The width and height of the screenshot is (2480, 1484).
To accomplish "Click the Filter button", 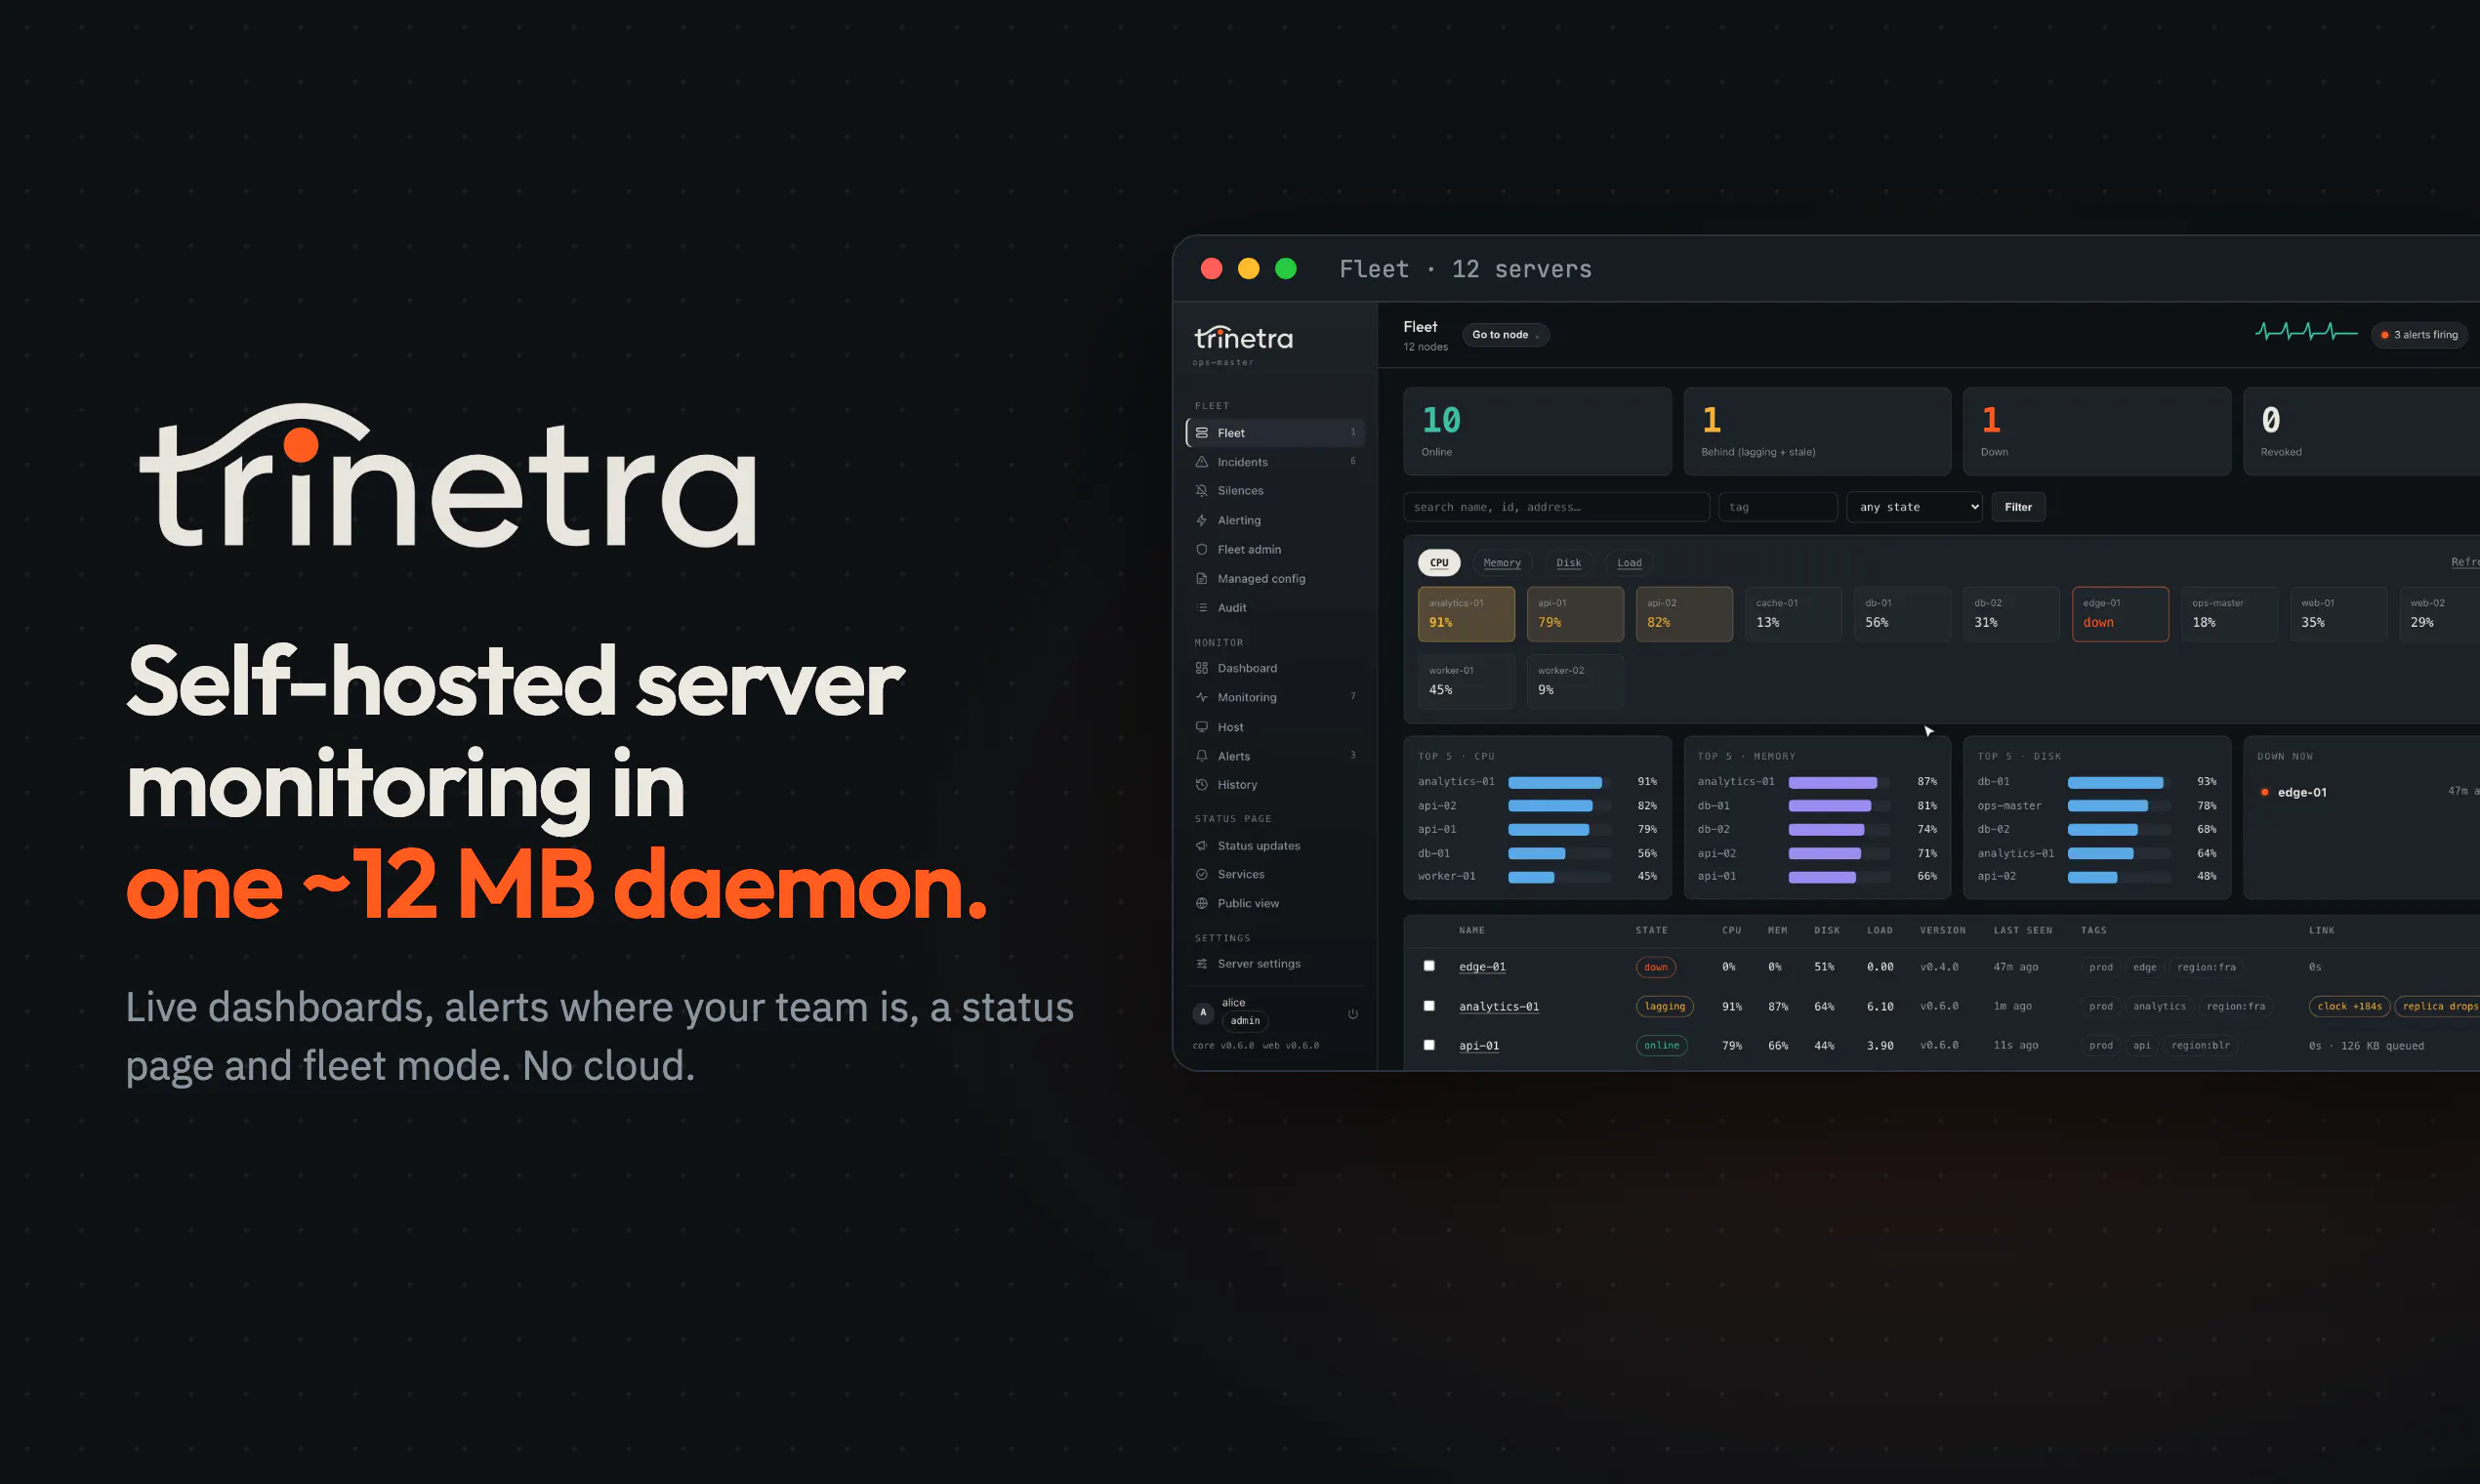I will pyautogui.click(x=2018, y=507).
